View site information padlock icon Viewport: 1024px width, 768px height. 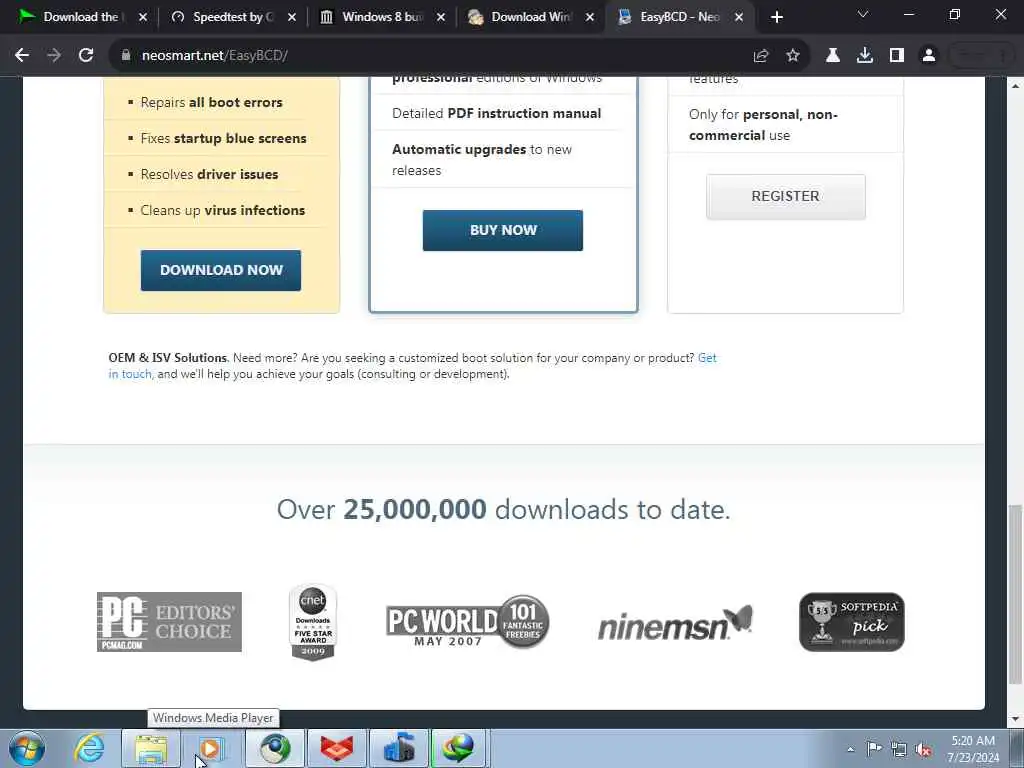(126, 56)
